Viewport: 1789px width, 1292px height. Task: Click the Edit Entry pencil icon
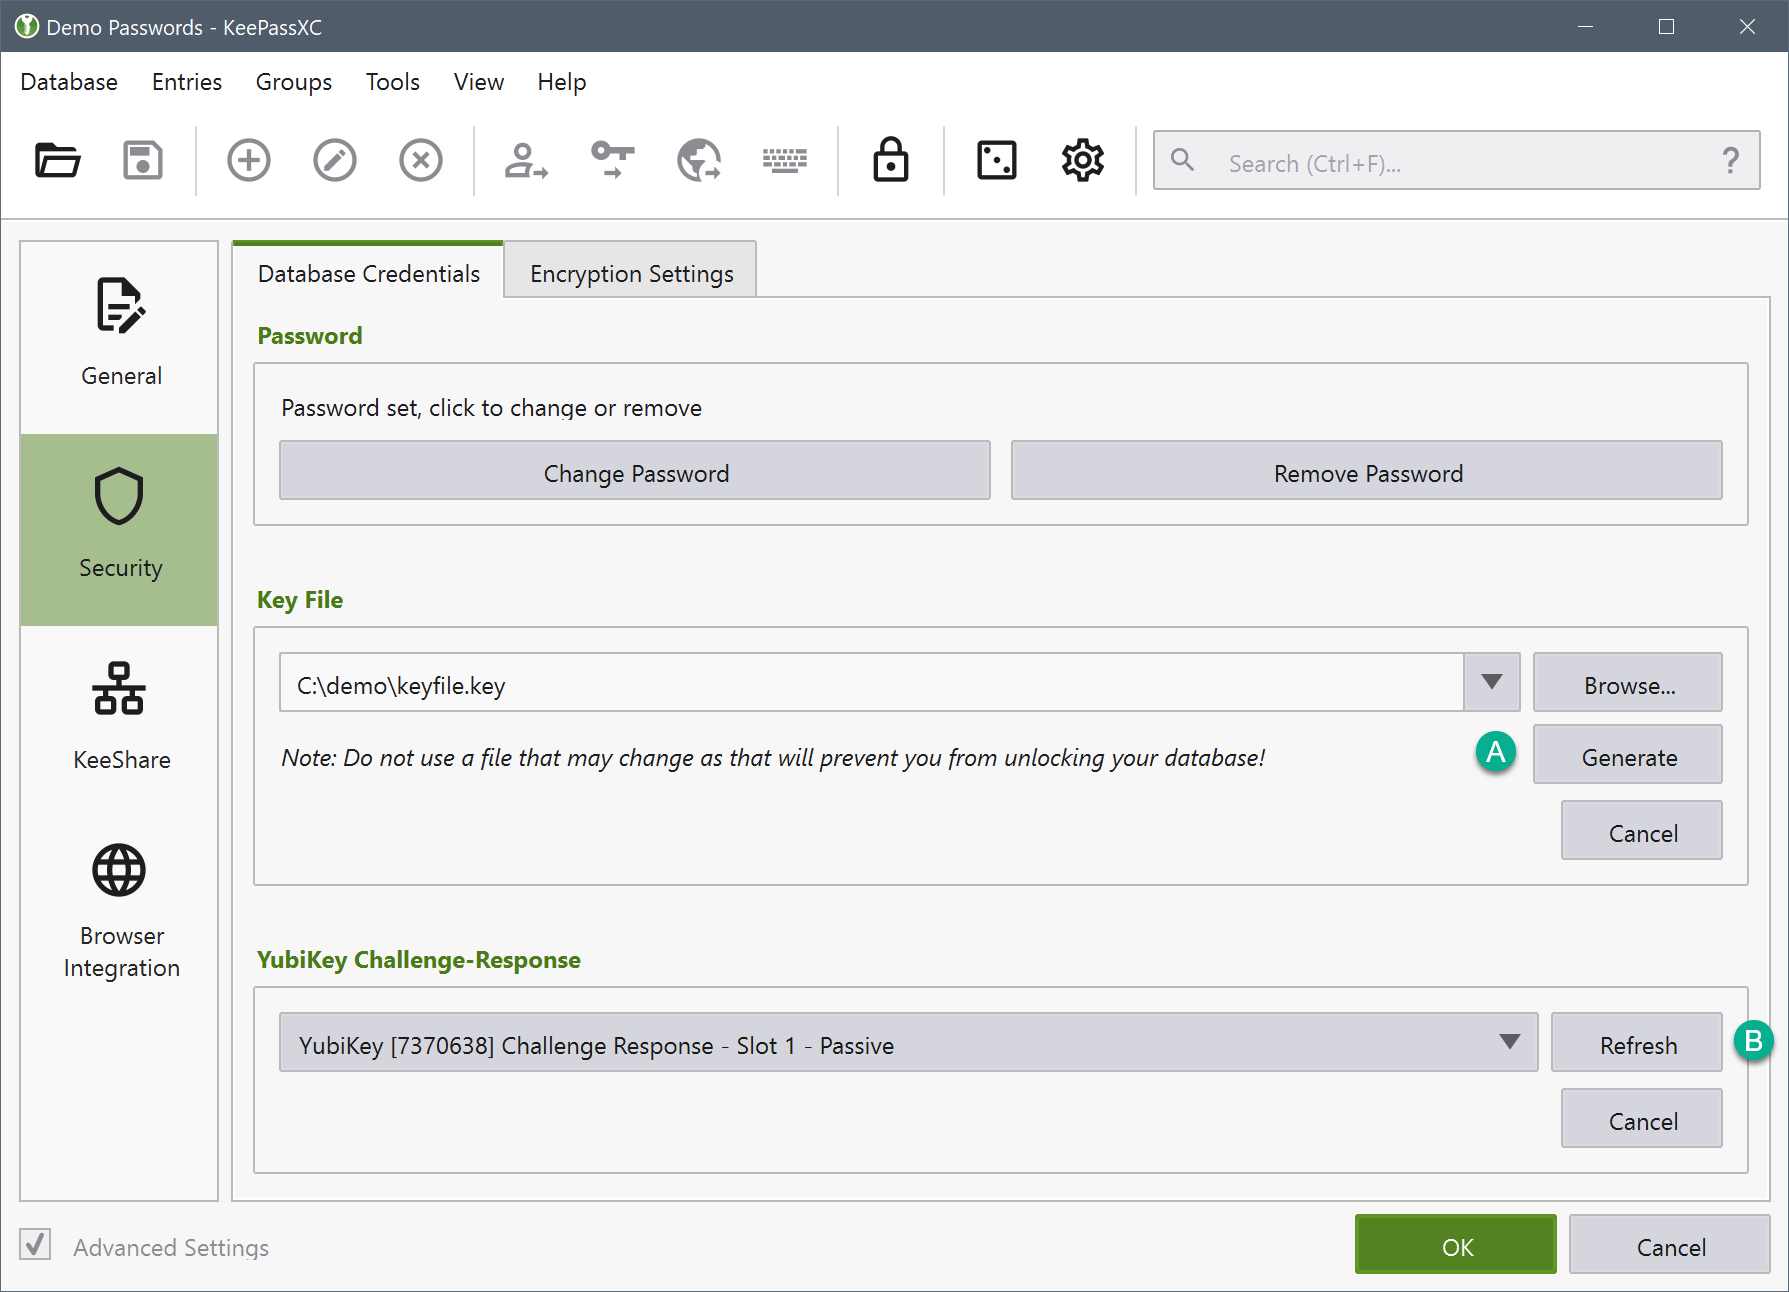coord(334,160)
